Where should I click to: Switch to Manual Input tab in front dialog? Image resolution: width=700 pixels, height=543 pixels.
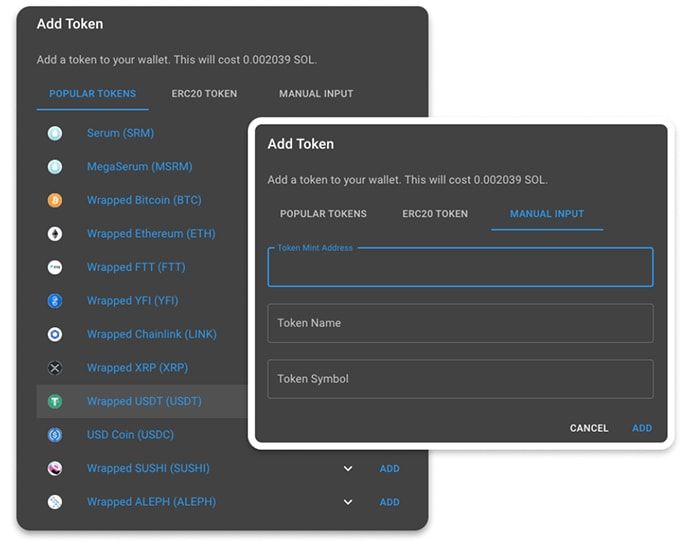[546, 214]
